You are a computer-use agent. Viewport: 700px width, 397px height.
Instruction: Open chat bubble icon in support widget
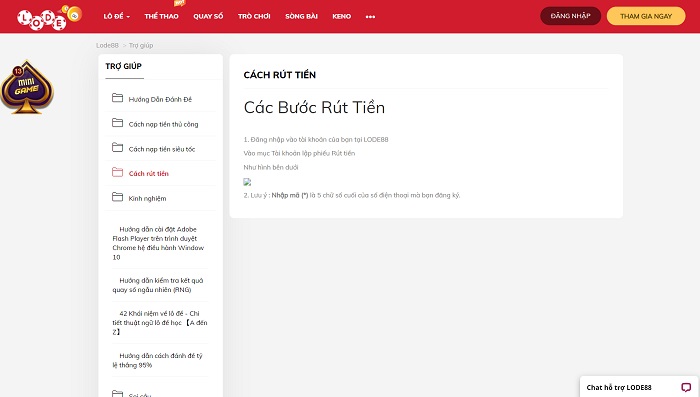click(686, 387)
